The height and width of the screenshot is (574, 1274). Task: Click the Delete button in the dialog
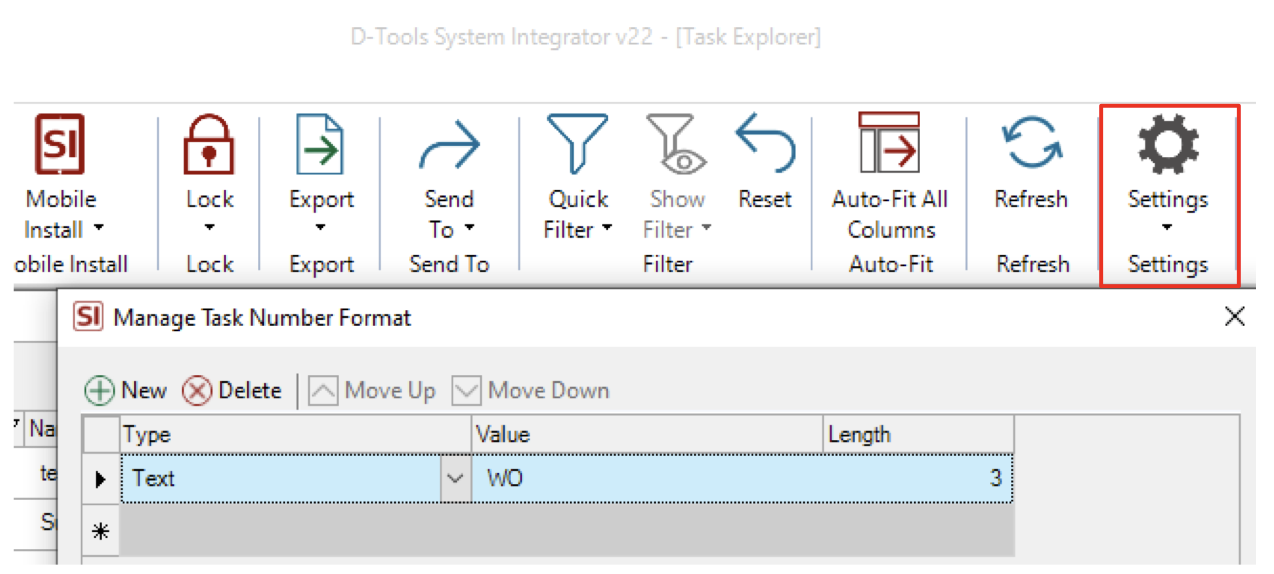pyautogui.click(x=232, y=390)
